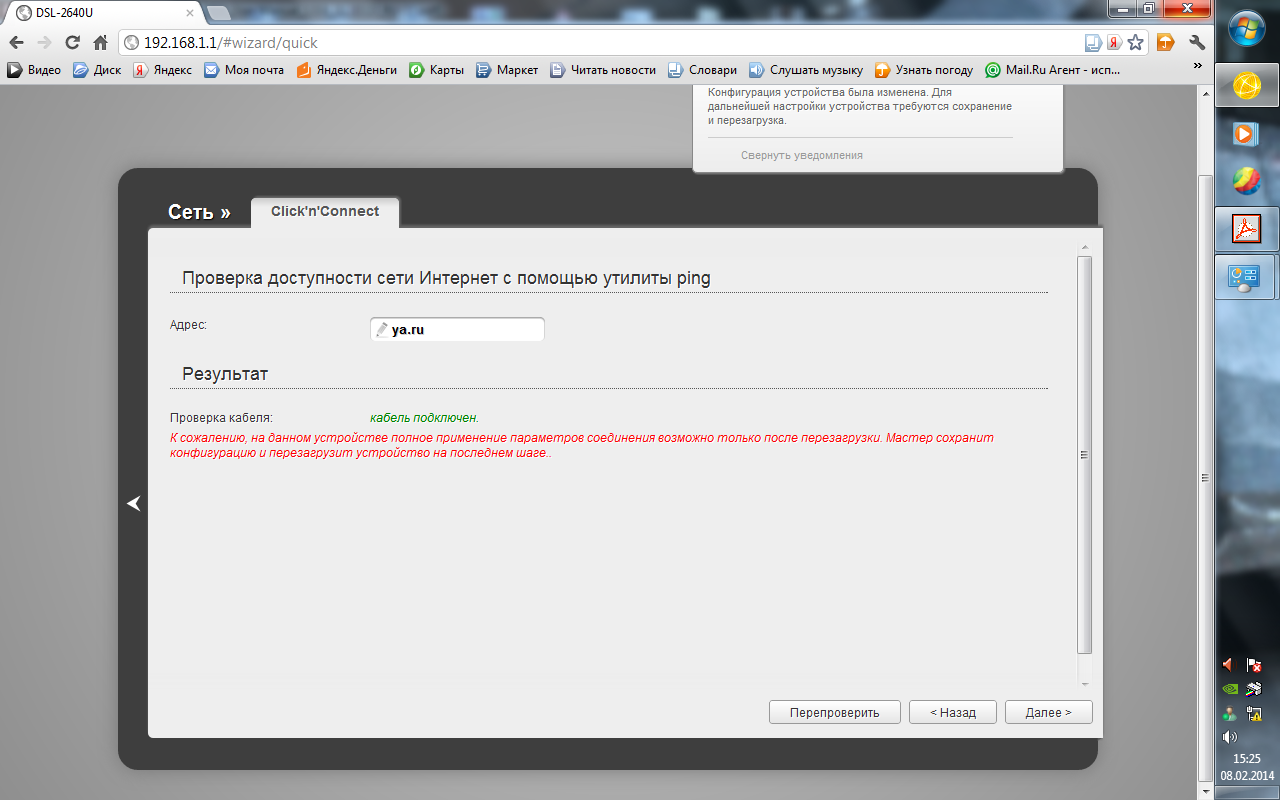Open the yellow globe browser taskbar icon
Image resolution: width=1280 pixels, height=800 pixels.
pyautogui.click(x=1246, y=85)
